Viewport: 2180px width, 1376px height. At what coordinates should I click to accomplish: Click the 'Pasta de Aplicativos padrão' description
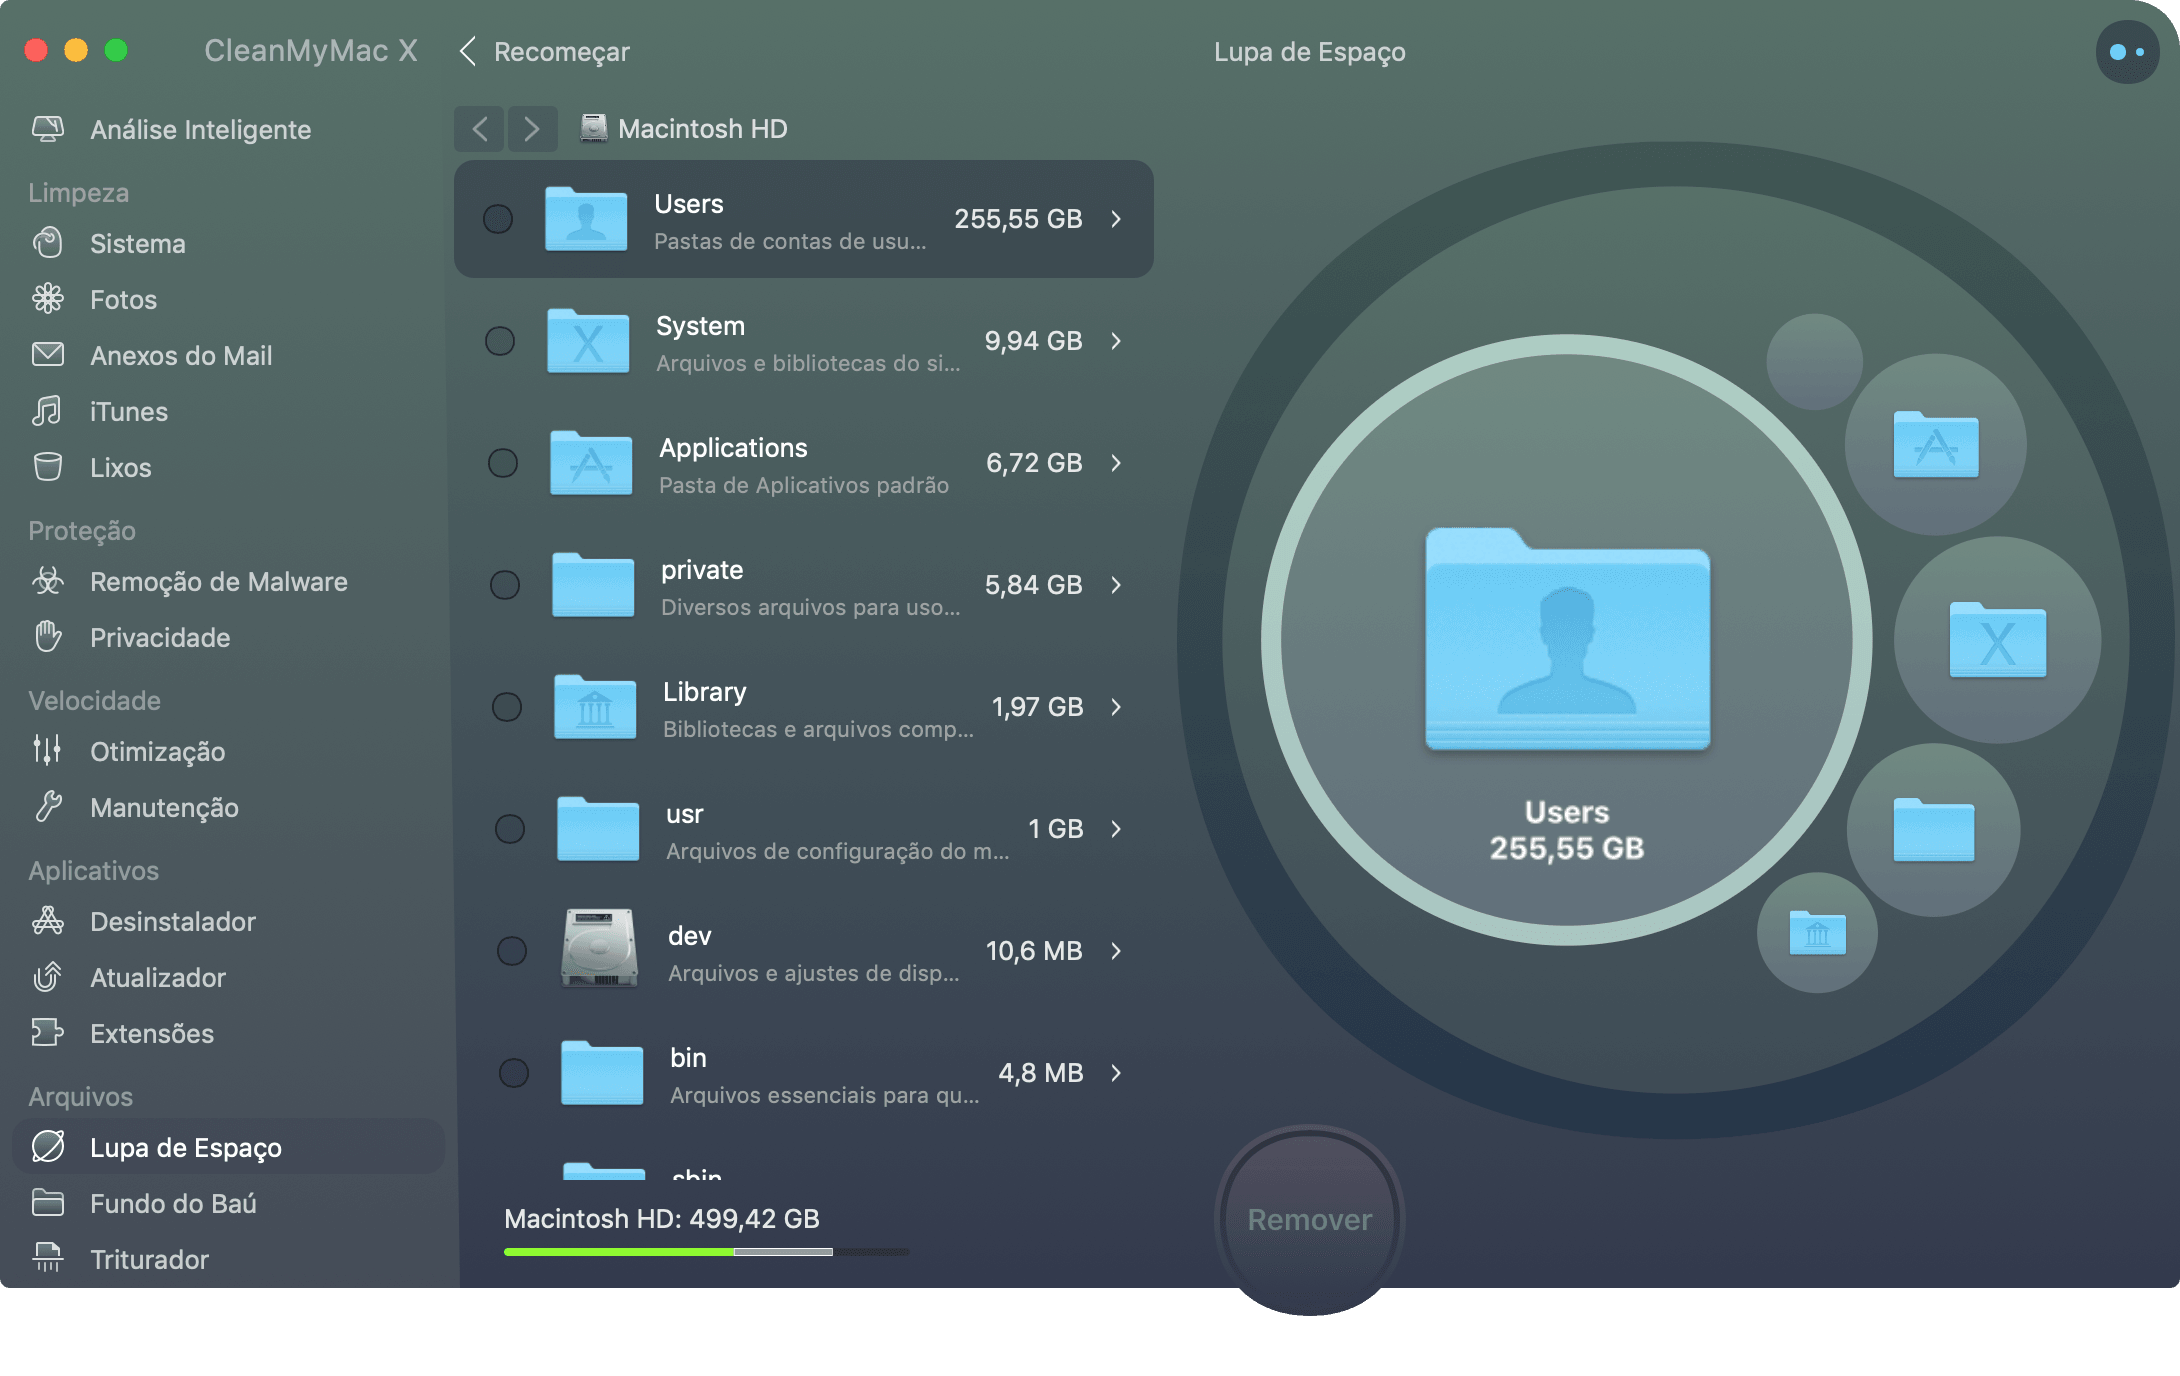pos(804,485)
